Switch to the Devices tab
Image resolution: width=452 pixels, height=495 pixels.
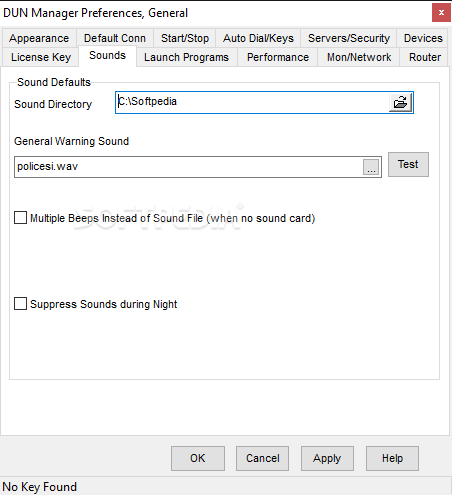[423, 38]
